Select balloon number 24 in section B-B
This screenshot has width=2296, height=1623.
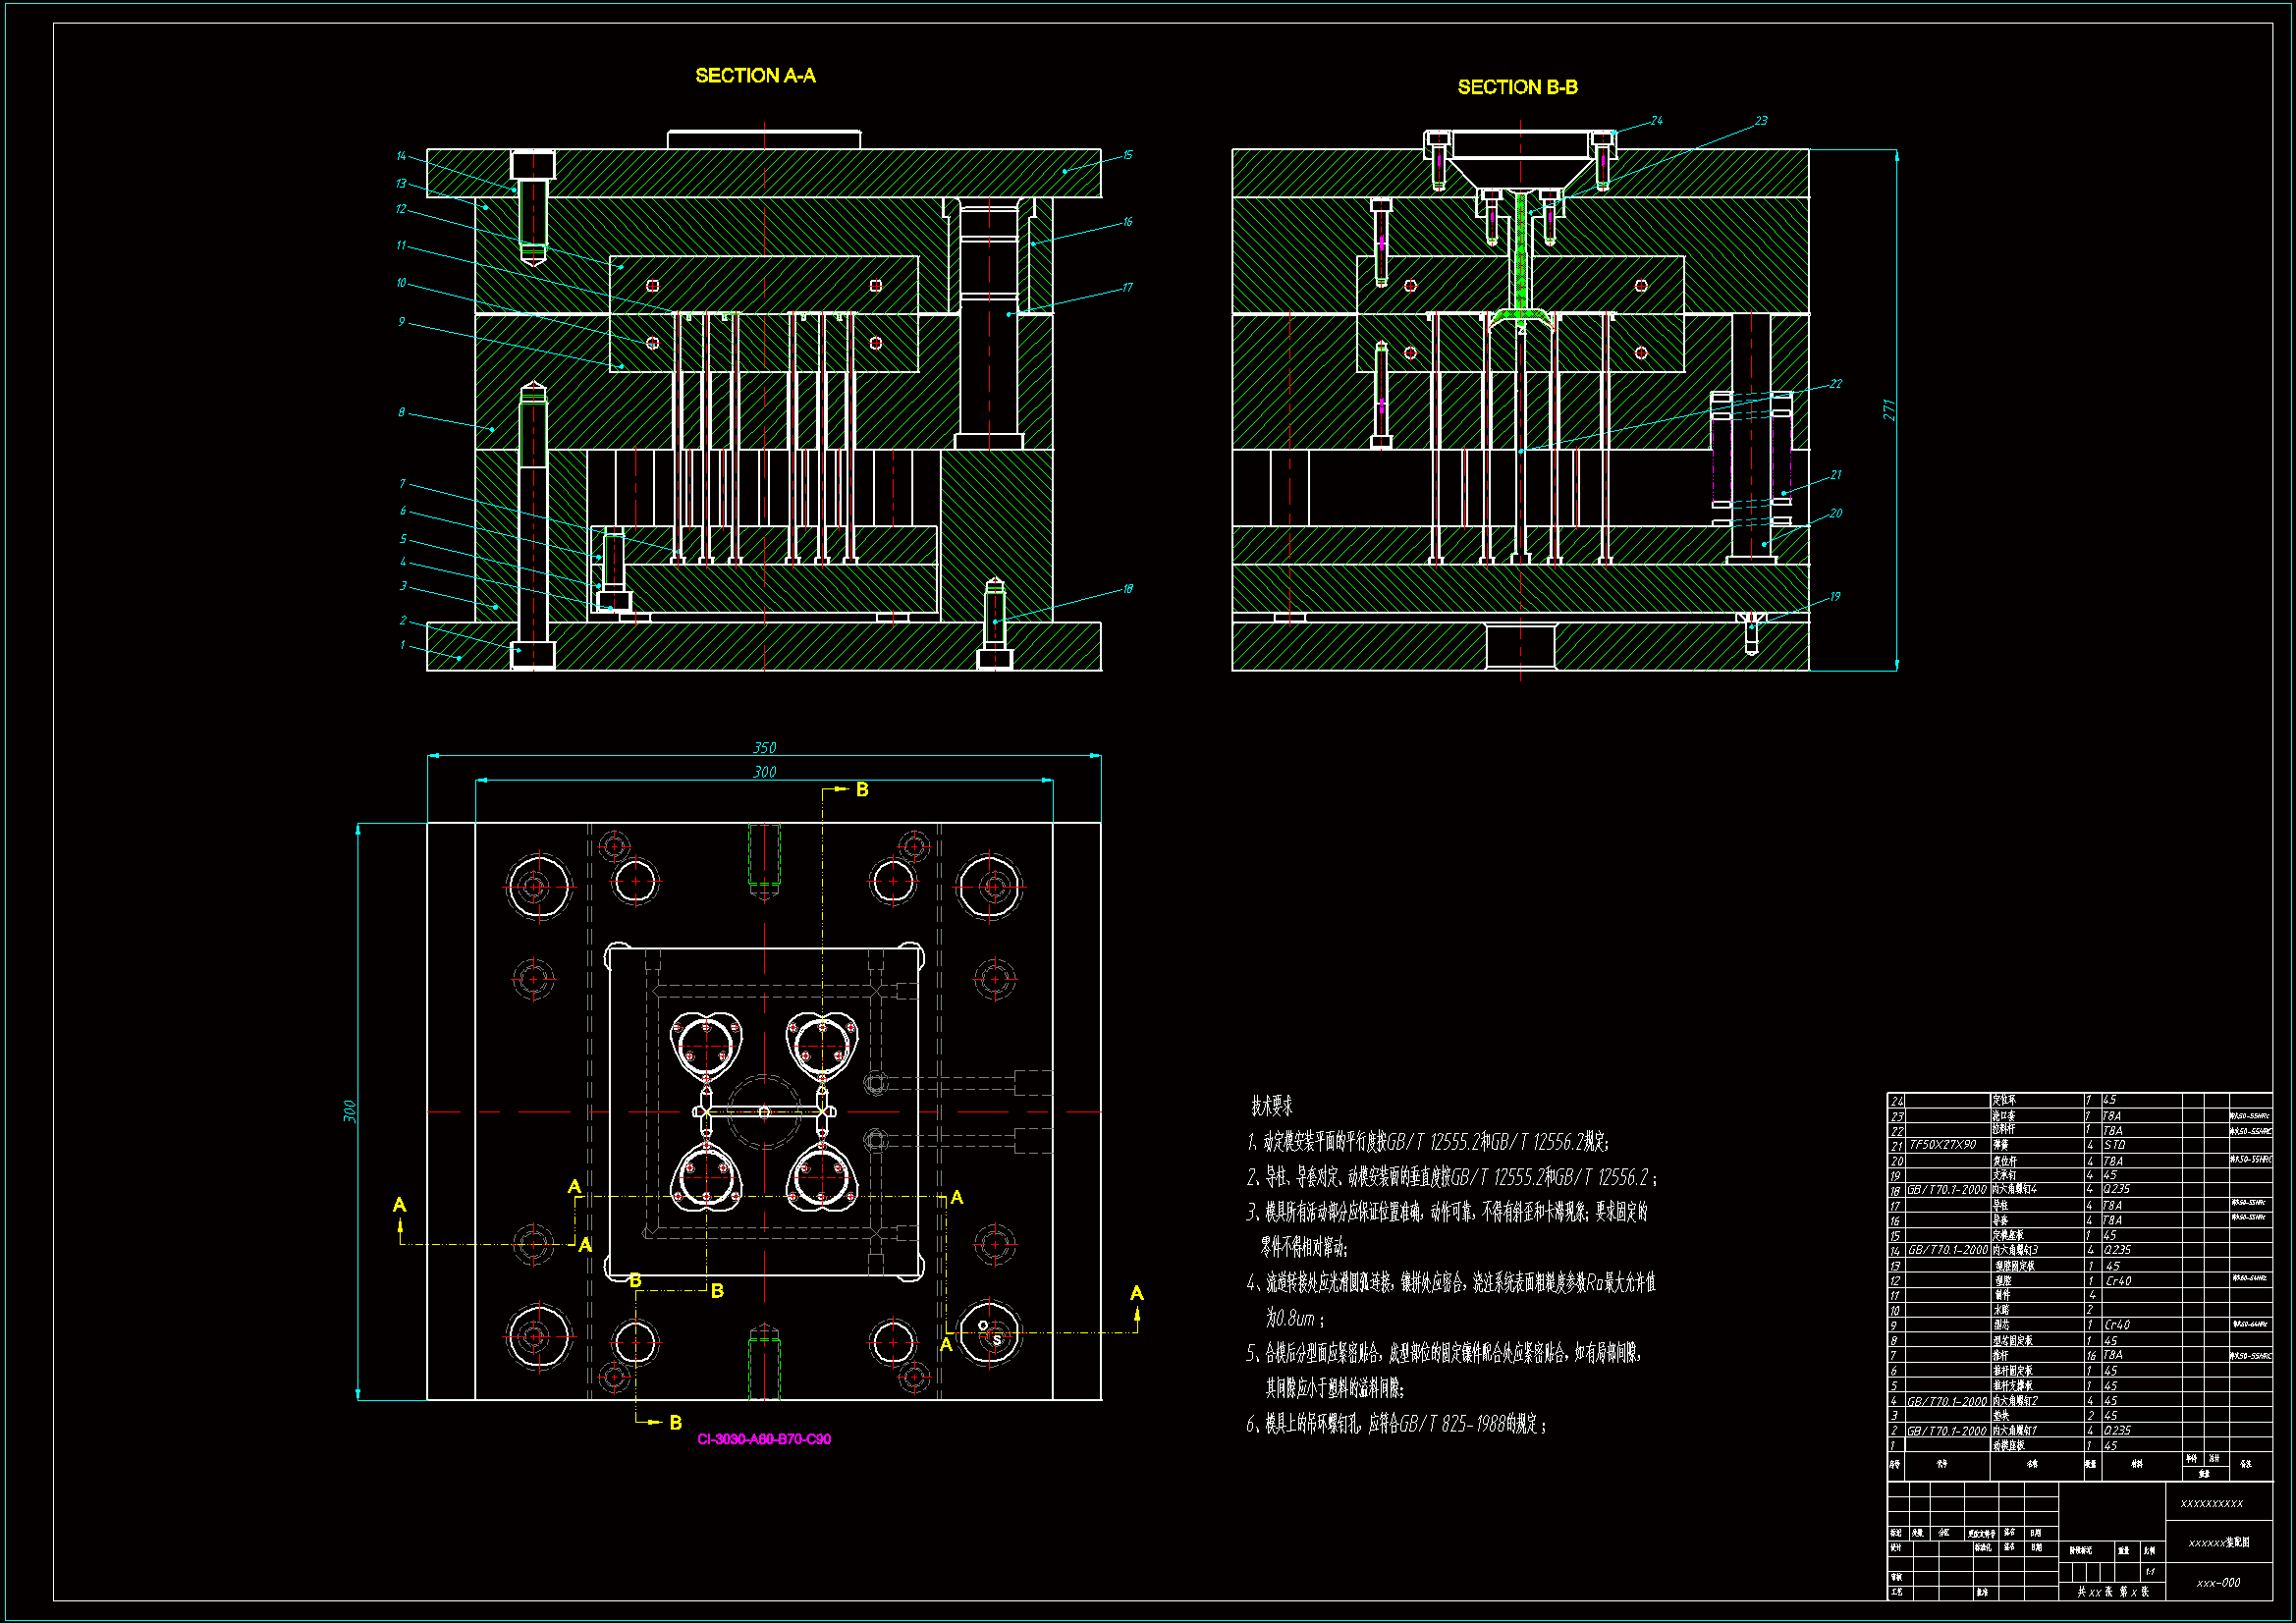[x=1656, y=121]
